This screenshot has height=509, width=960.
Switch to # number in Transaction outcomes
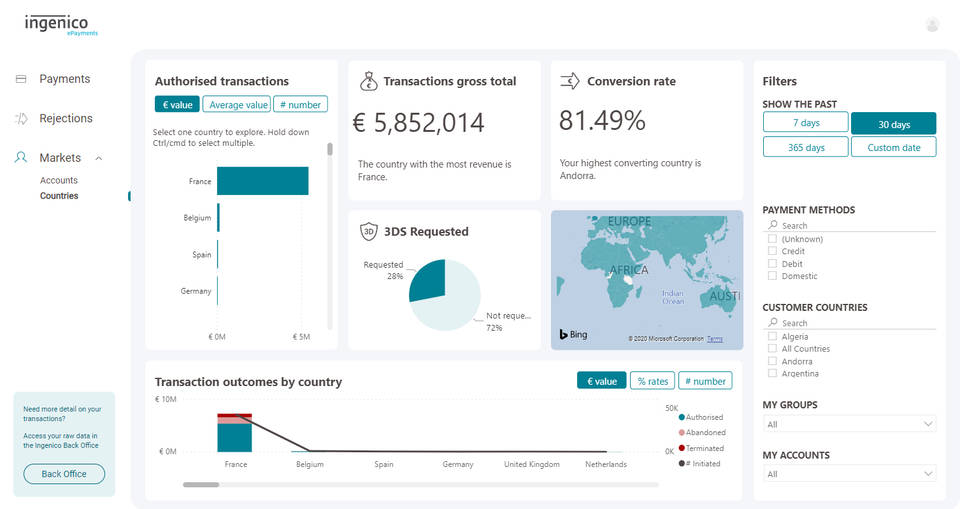point(705,381)
